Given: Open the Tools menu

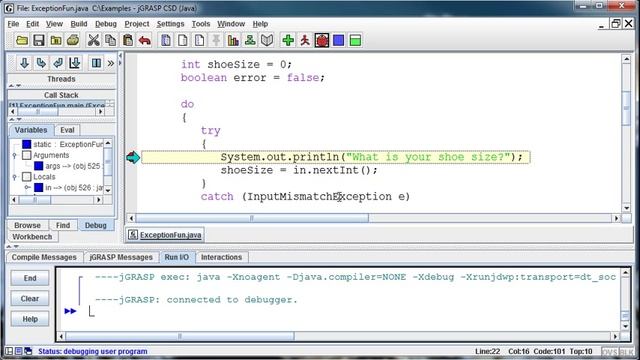Looking at the screenshot, I should point(201,24).
